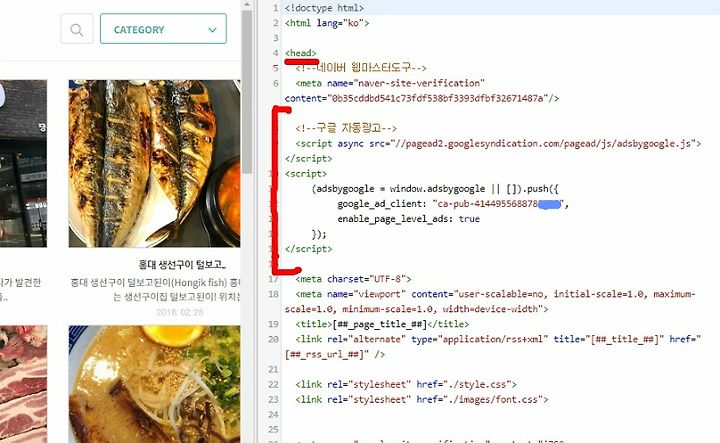Click the '<meta charset="UTF-8">' line
Viewport: 720px width, 443px height.
tap(353, 279)
